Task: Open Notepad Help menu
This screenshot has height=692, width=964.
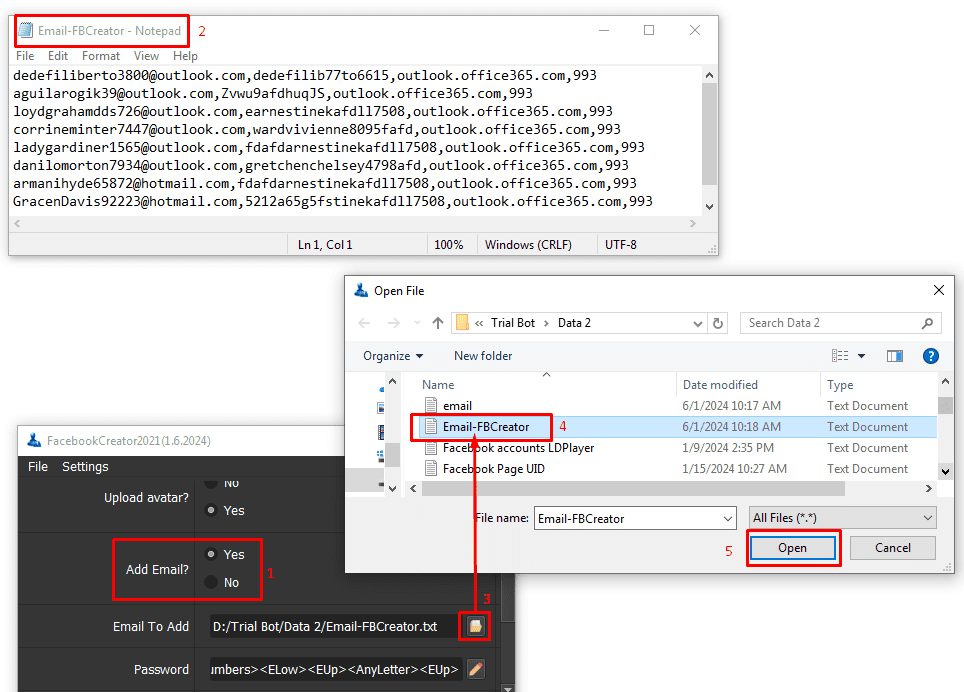Action: (185, 56)
